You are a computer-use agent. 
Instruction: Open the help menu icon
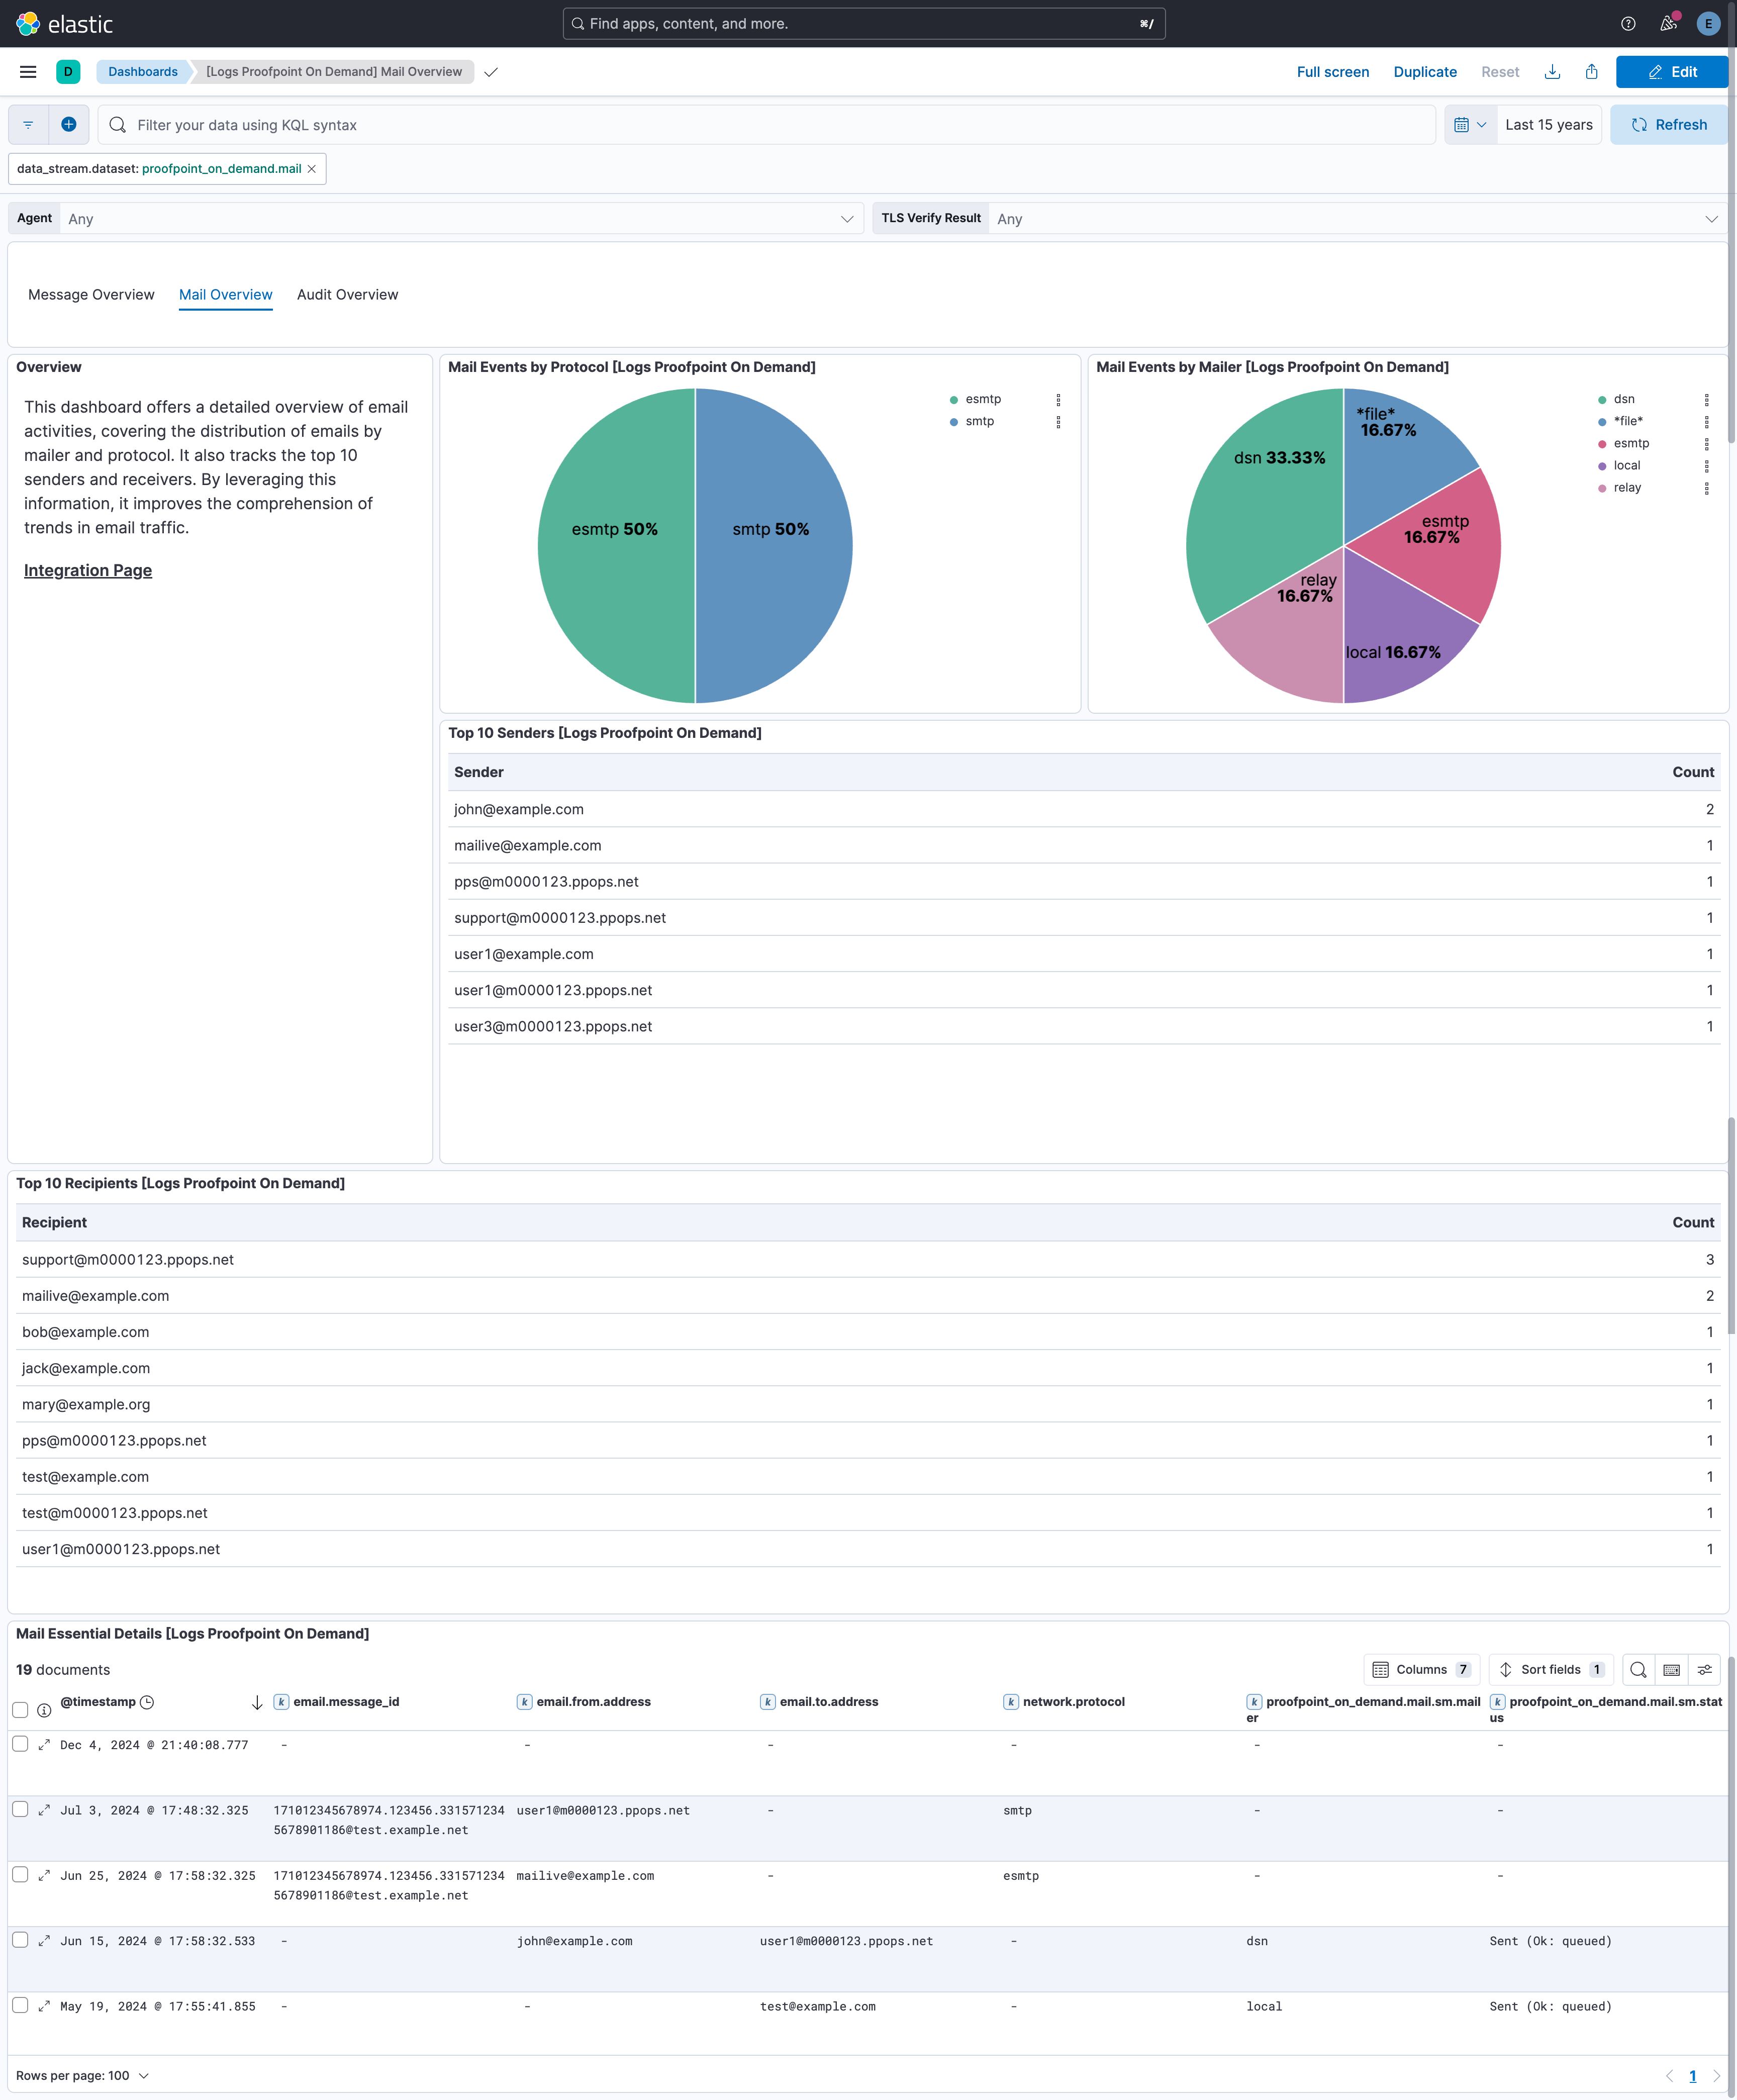(x=1627, y=23)
